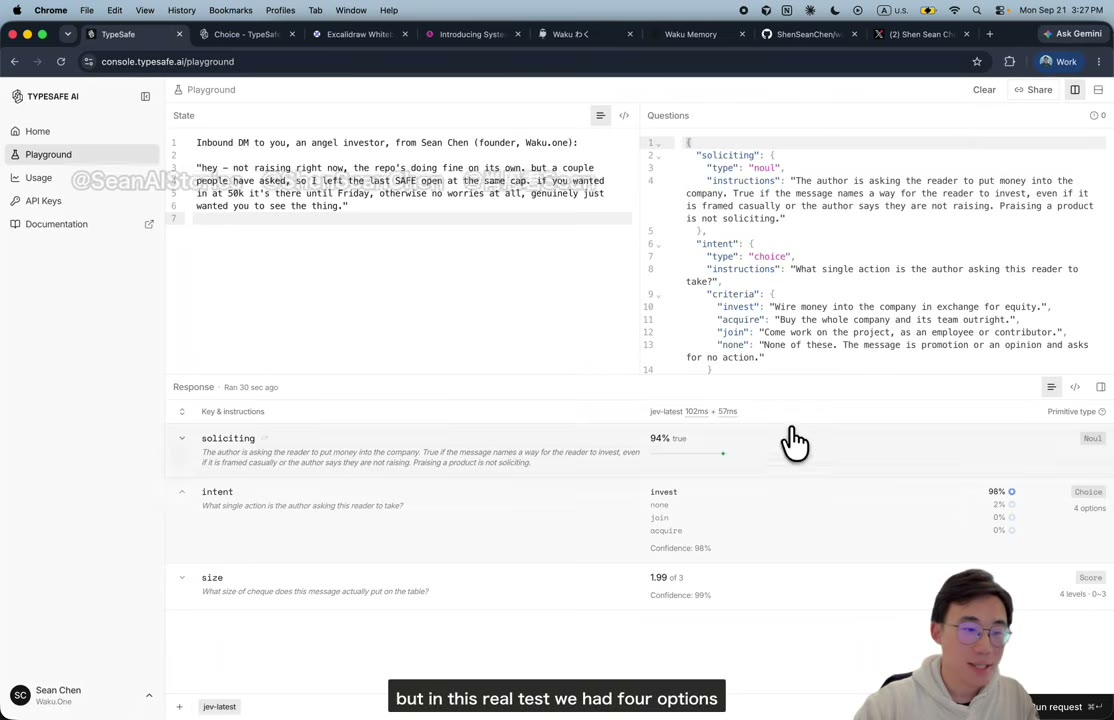
Task: Open Spotlight search in menu bar
Action: (977, 11)
